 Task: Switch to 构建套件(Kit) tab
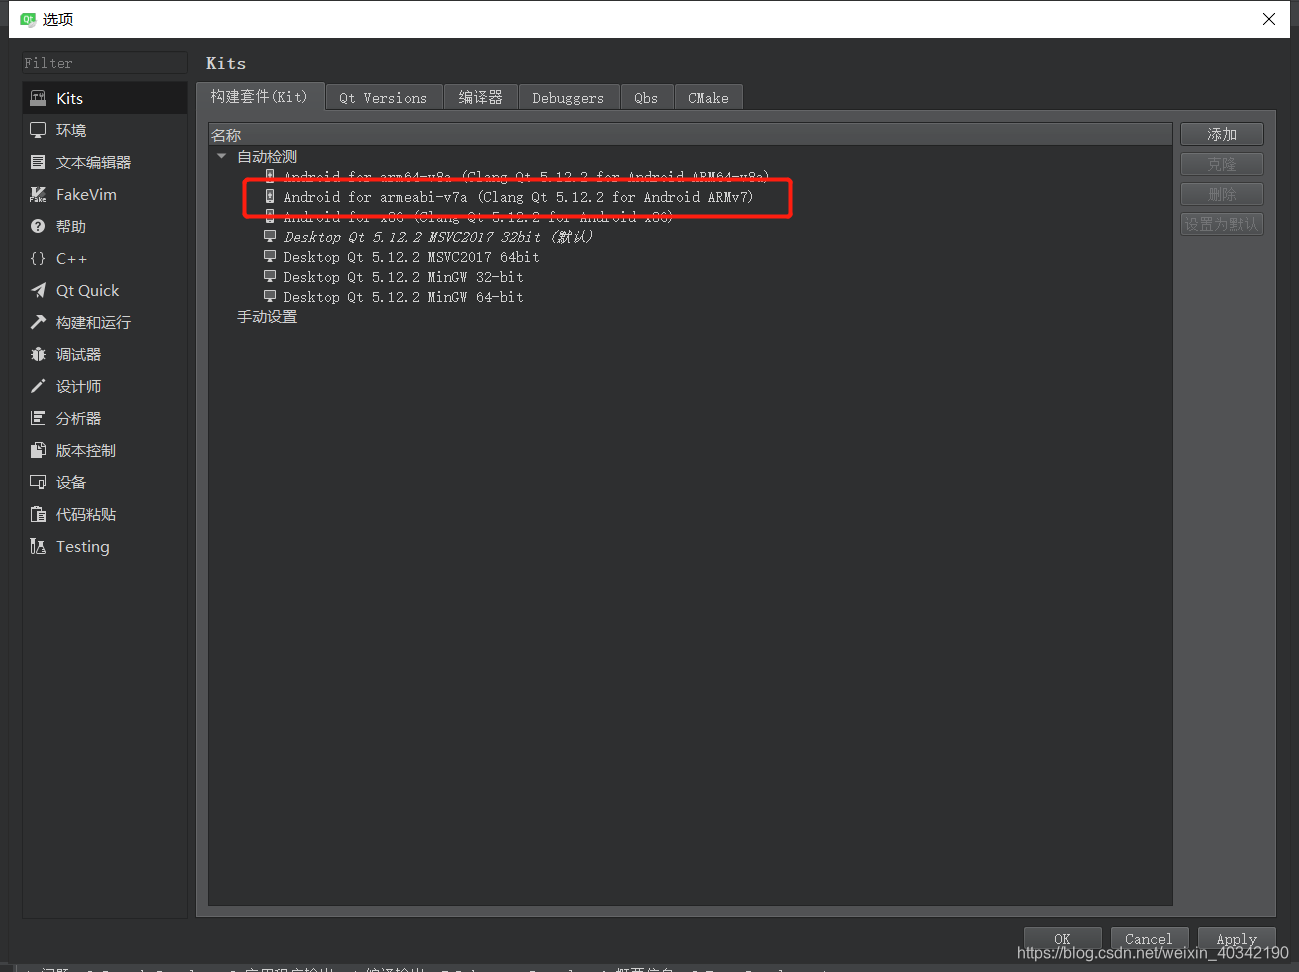pos(260,96)
